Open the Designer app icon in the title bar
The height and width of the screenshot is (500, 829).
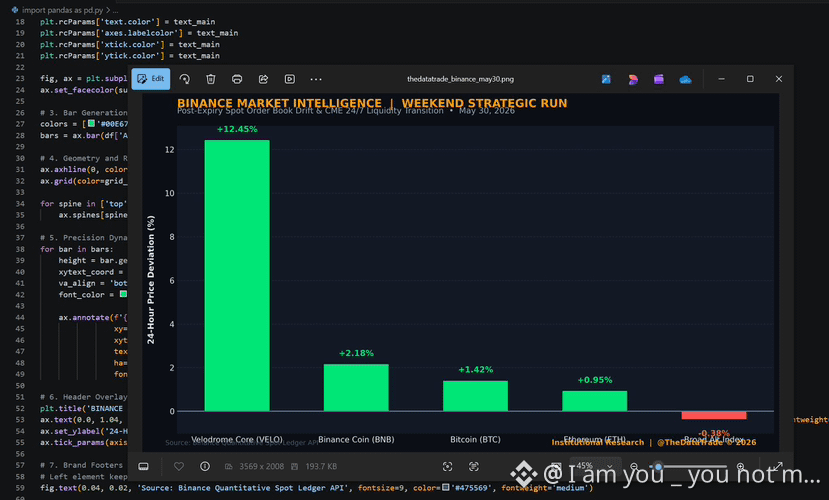pos(633,79)
